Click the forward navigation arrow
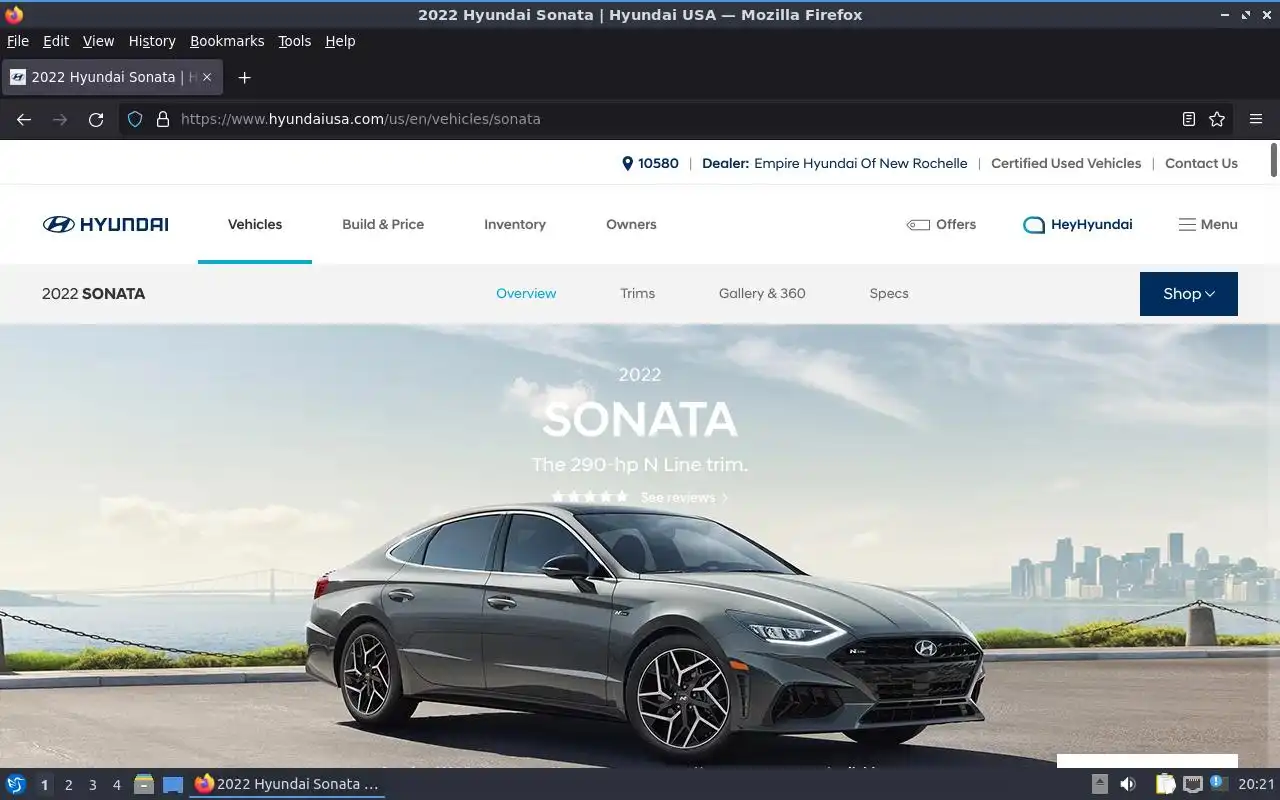Screen dimensions: 1280x800 (60, 119)
